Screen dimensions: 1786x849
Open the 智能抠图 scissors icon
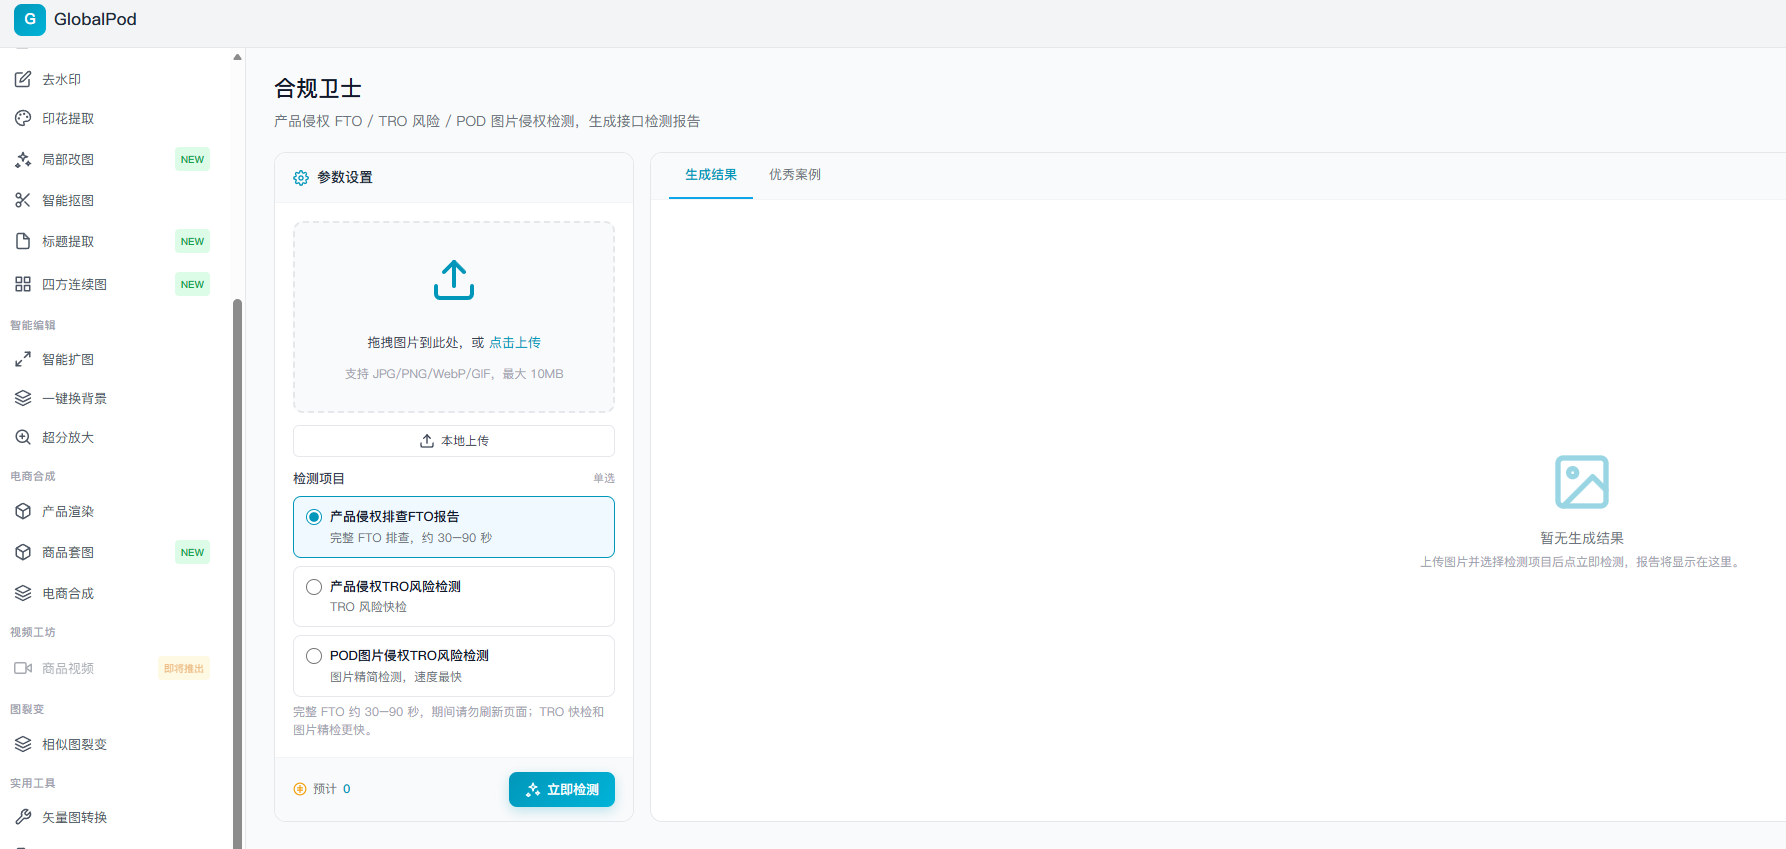(23, 200)
